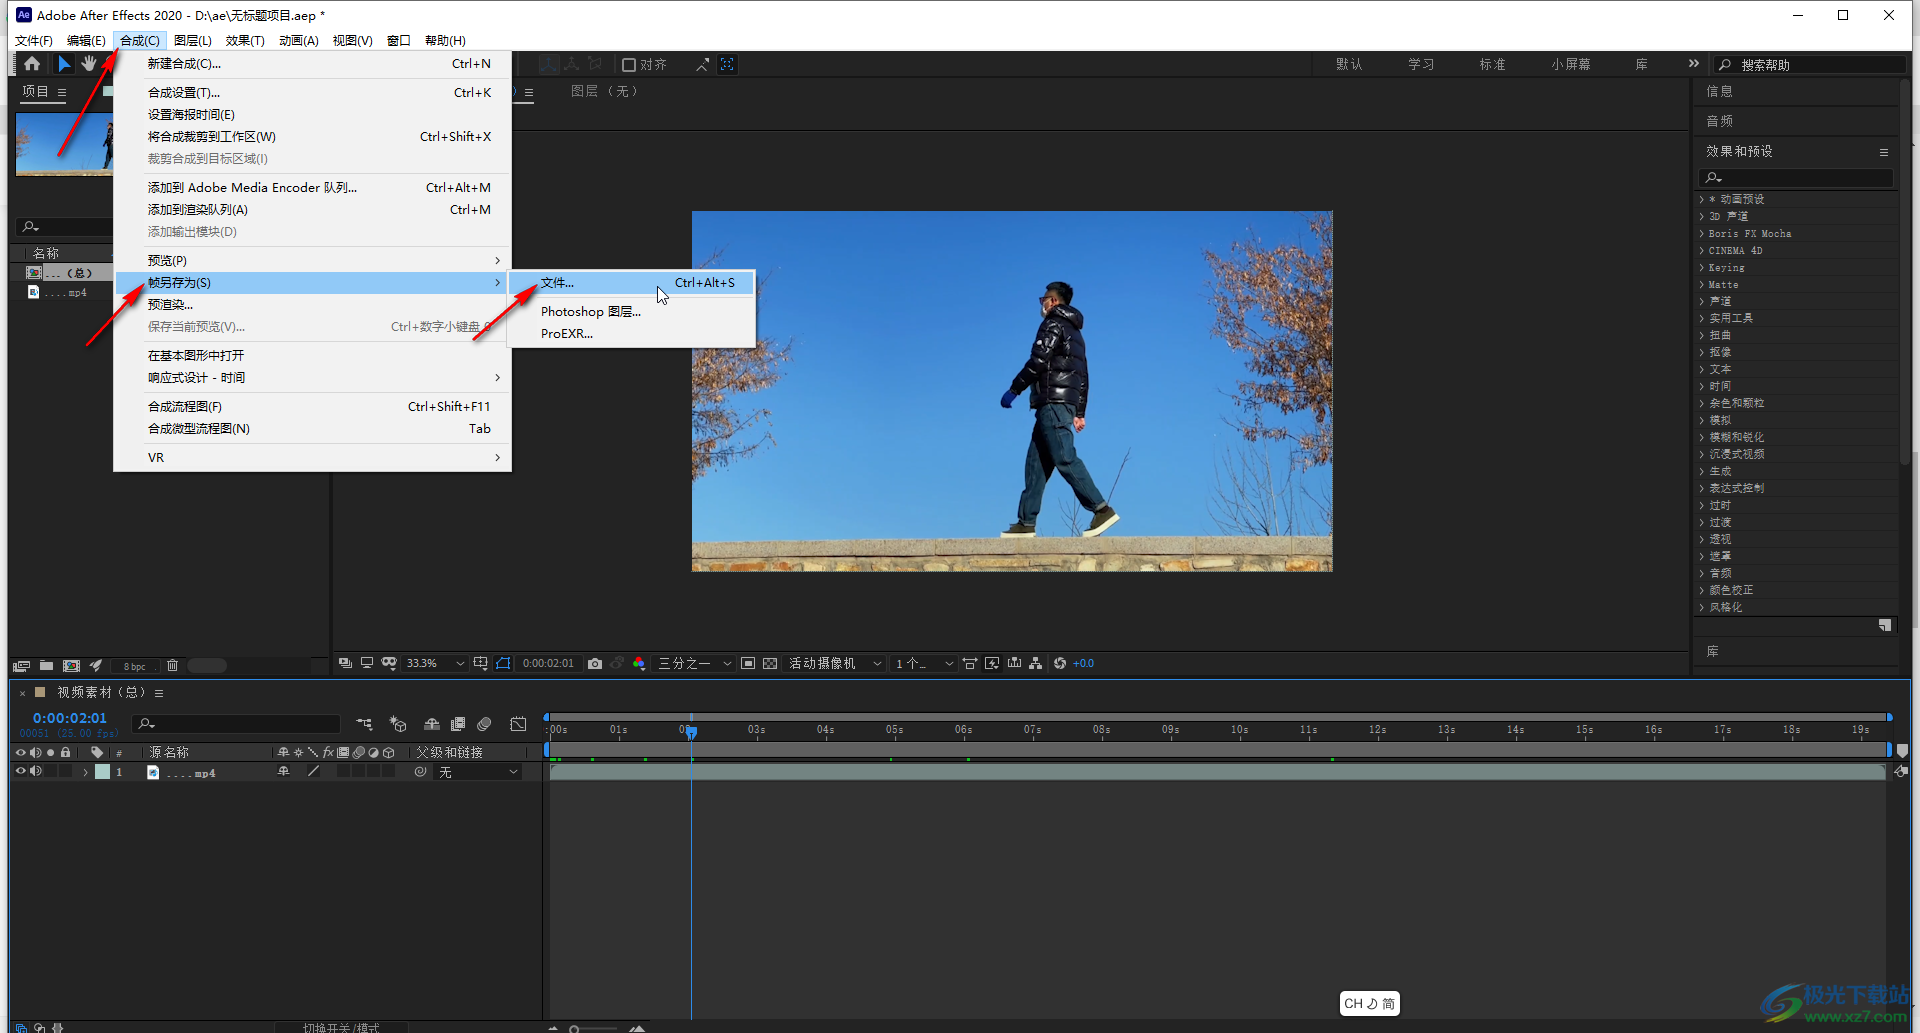Open the composition flowchart icon
The width and height of the screenshot is (1920, 1033).
[x=1036, y=663]
